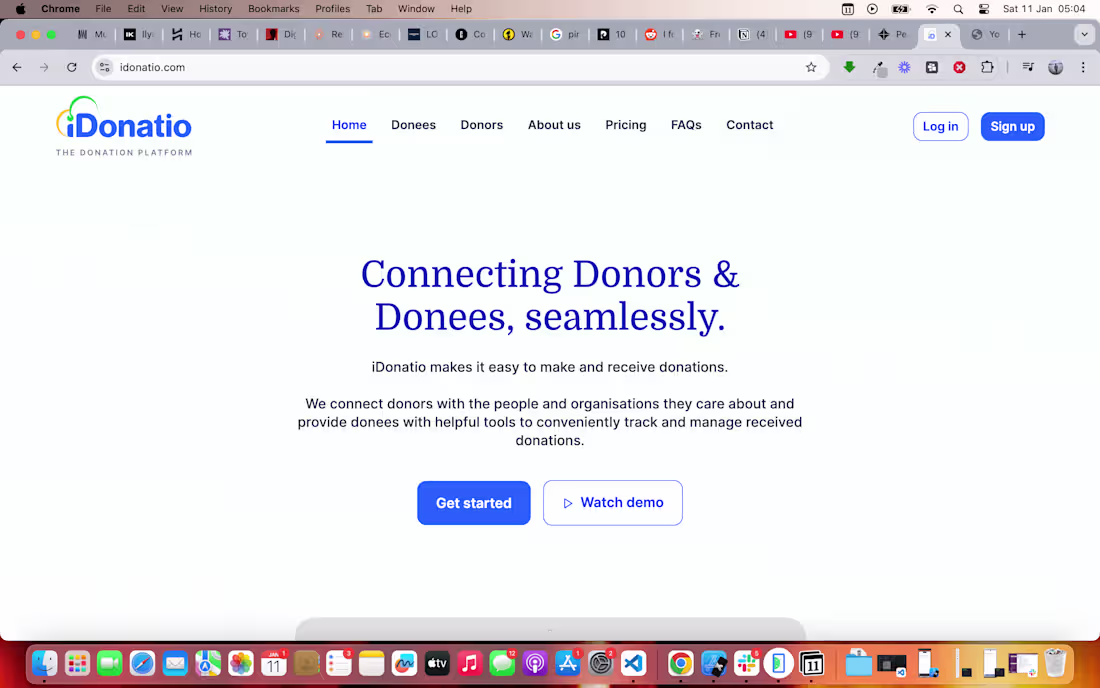Bookmark this page with the star icon
The width and height of the screenshot is (1100, 688).
pos(811,67)
